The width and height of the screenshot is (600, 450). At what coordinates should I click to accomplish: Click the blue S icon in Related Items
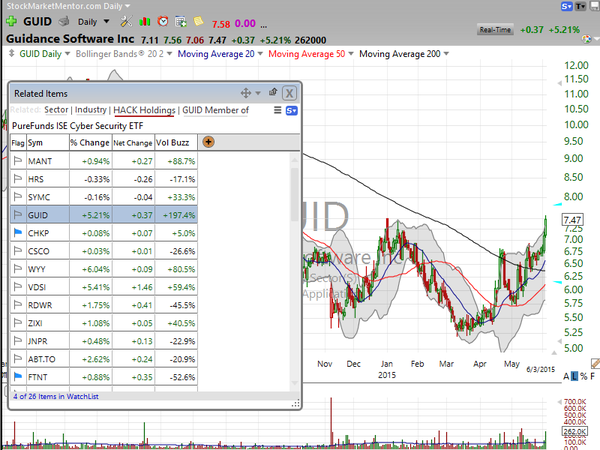tap(292, 111)
